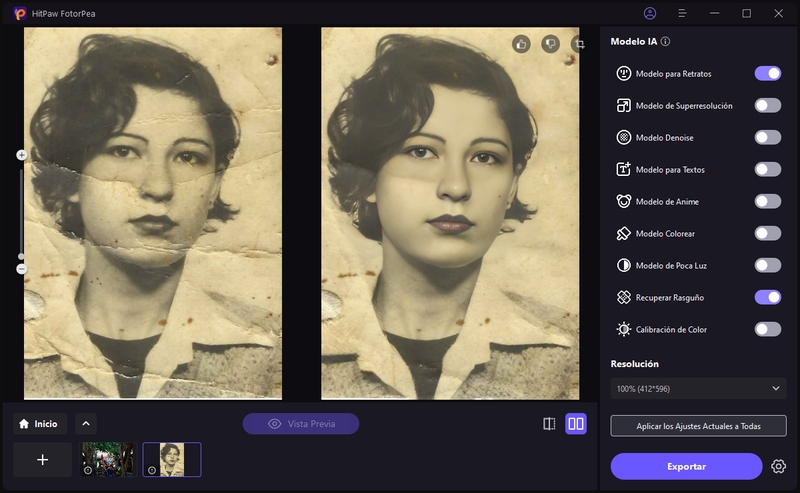This screenshot has height=493, width=800.
Task: Click Aplicar los Ajustes Actuales a Todas
Action: click(x=698, y=426)
